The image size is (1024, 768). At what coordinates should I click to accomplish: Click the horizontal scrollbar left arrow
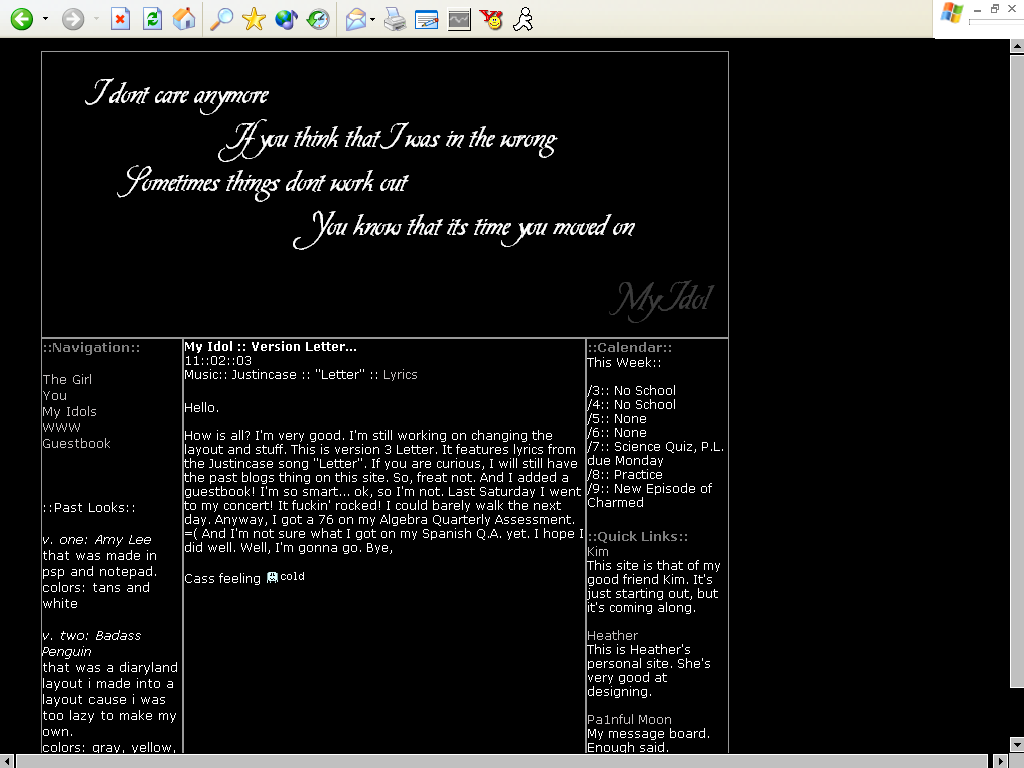click(x=7, y=761)
